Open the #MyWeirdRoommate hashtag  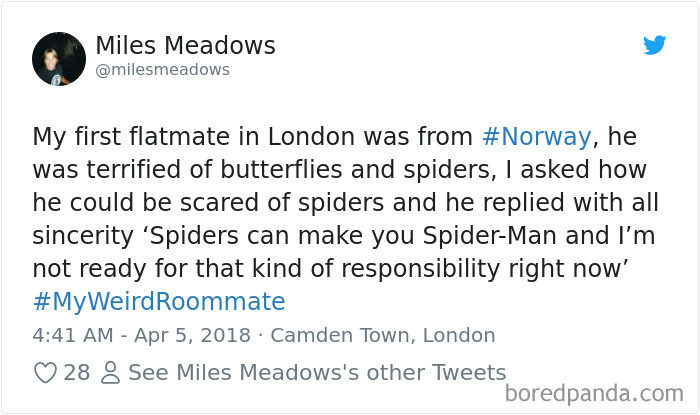pos(159,301)
